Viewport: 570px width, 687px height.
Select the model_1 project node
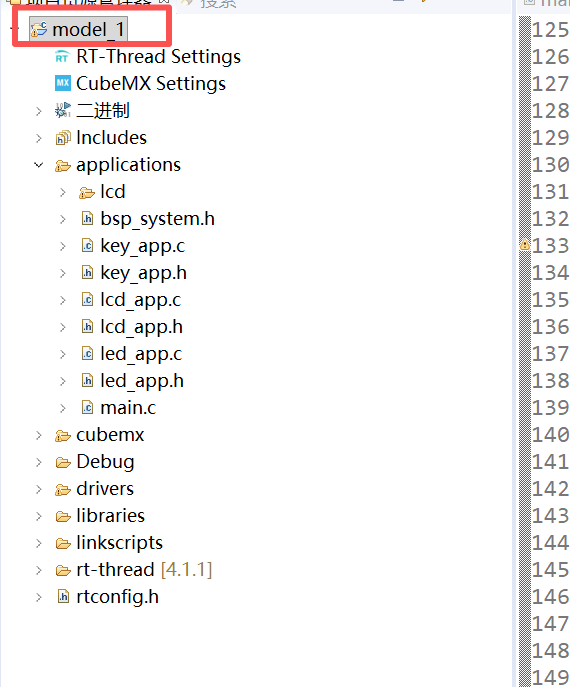[79, 29]
